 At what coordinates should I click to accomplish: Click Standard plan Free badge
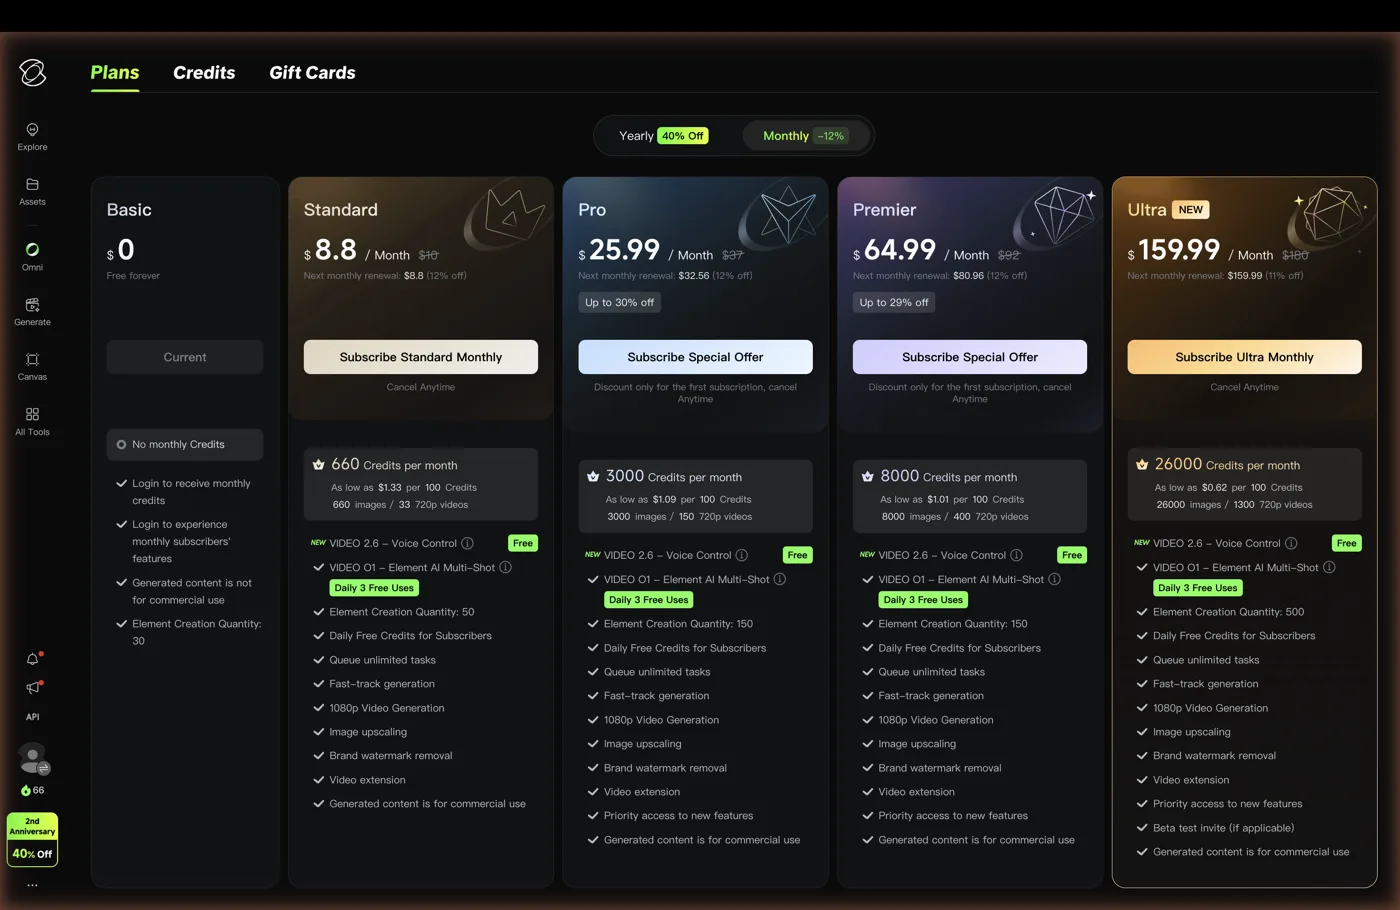(523, 543)
